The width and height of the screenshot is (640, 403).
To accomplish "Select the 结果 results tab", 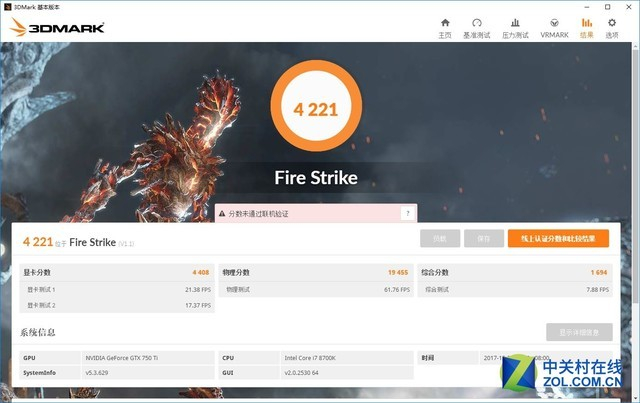I will [x=587, y=29].
